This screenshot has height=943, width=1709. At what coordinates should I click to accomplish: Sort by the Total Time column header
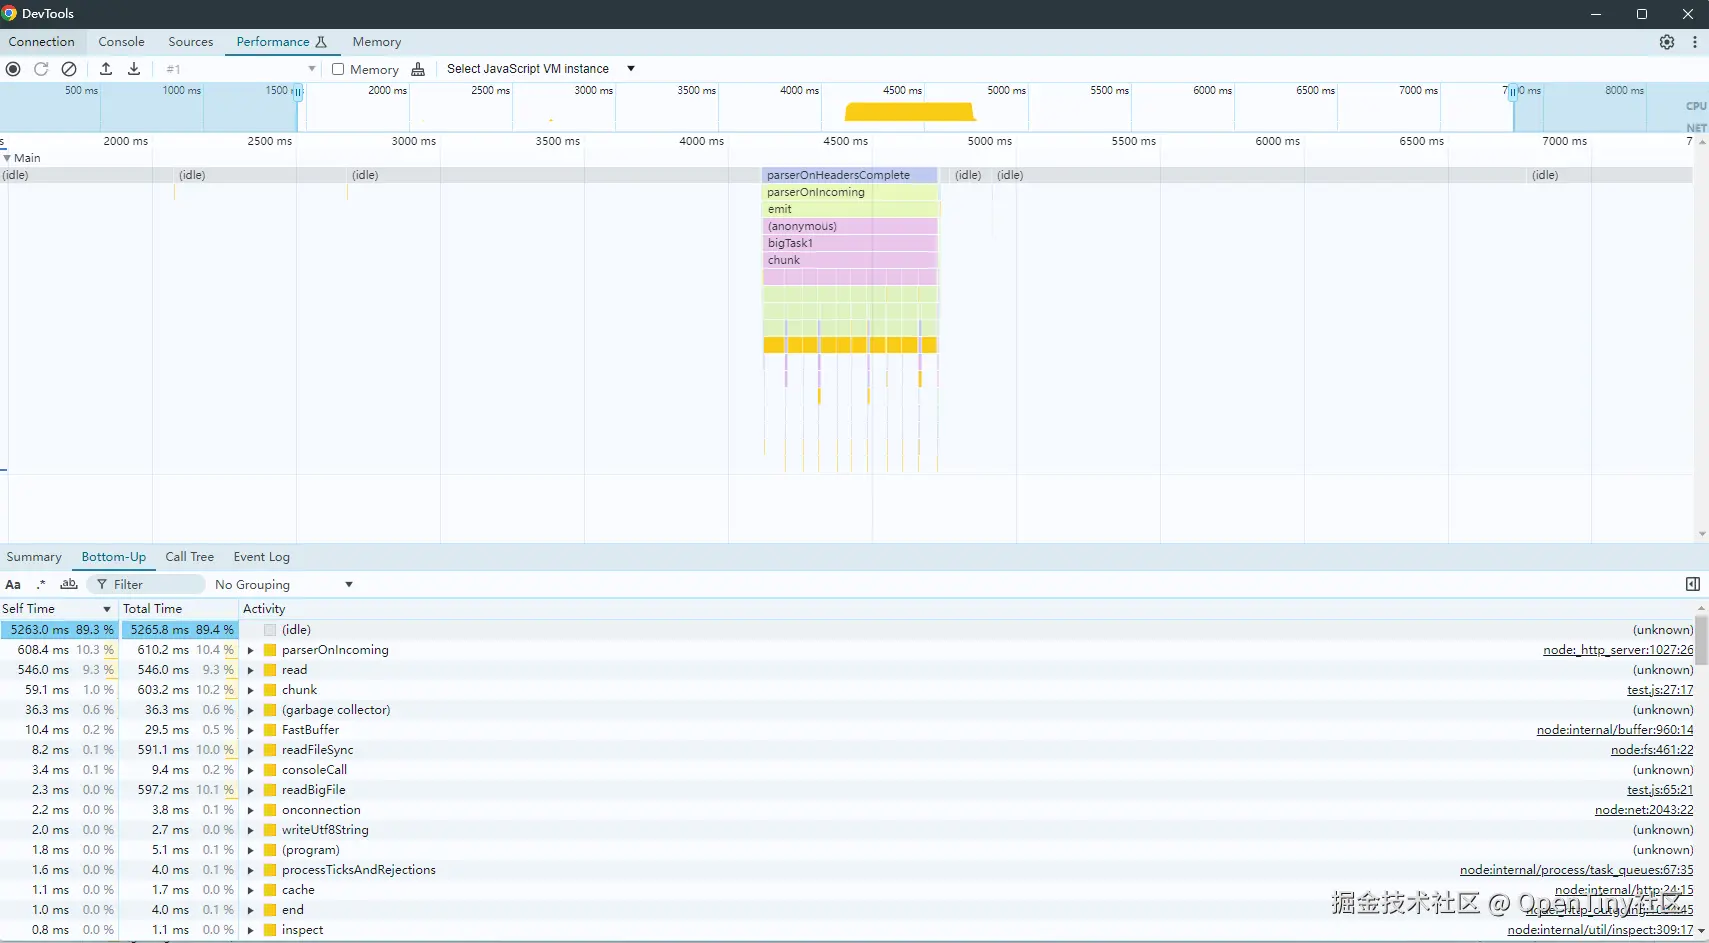[179, 609]
